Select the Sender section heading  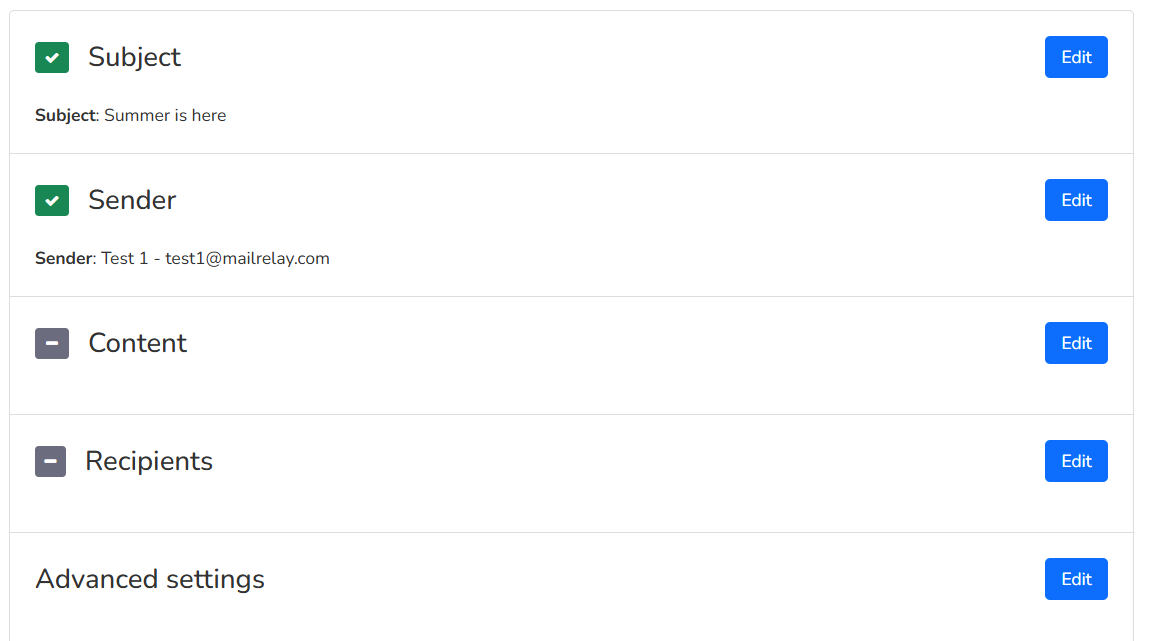click(132, 200)
